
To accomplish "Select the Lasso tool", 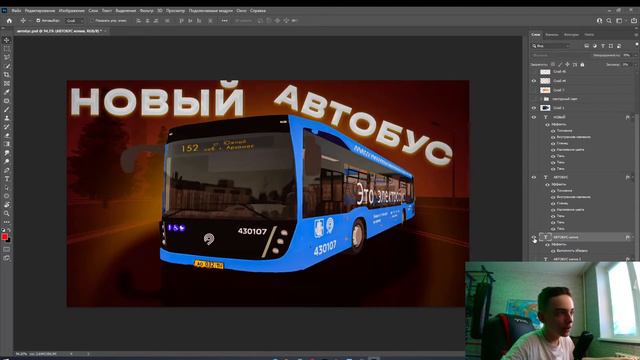I will click(x=7, y=57).
